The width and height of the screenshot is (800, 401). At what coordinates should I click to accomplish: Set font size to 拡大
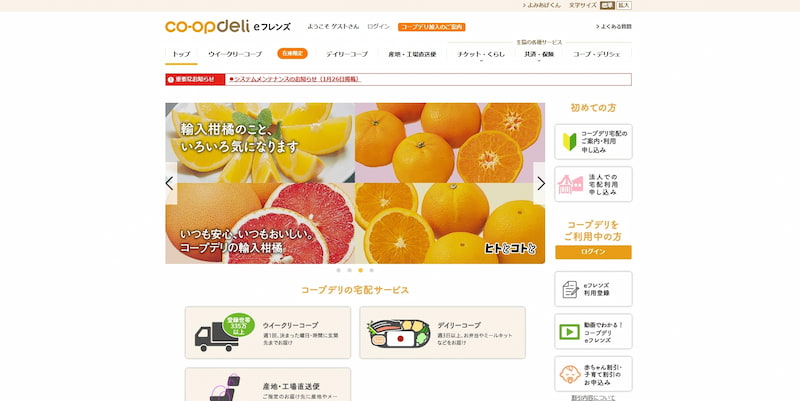pyautogui.click(x=623, y=5)
